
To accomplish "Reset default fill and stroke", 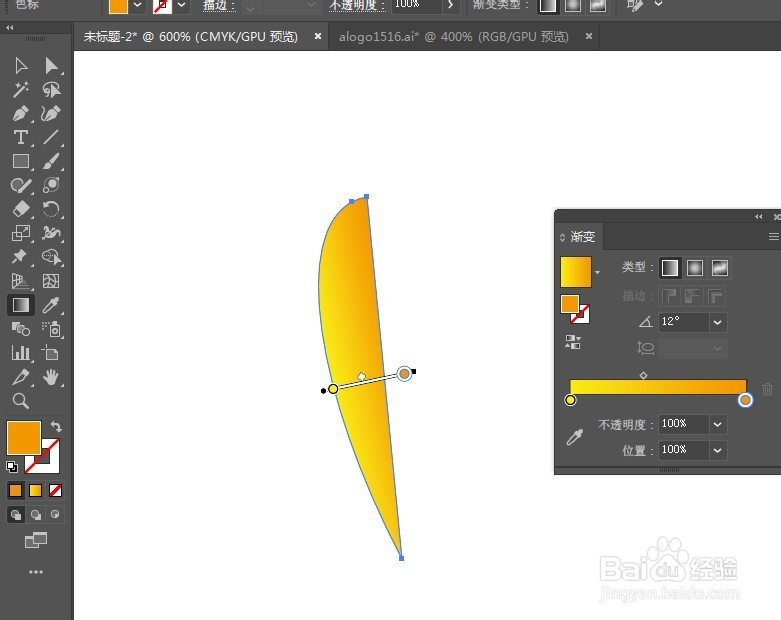I will coord(12,467).
